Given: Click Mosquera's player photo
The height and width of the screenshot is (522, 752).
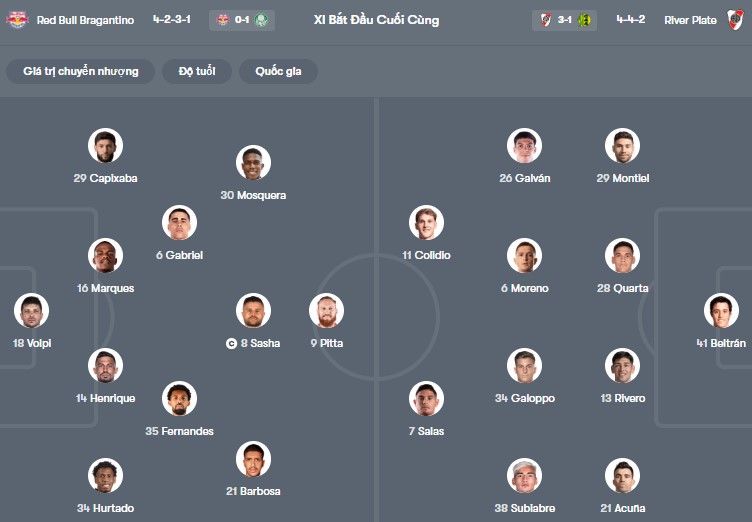Looking at the screenshot, I should coord(253,163).
